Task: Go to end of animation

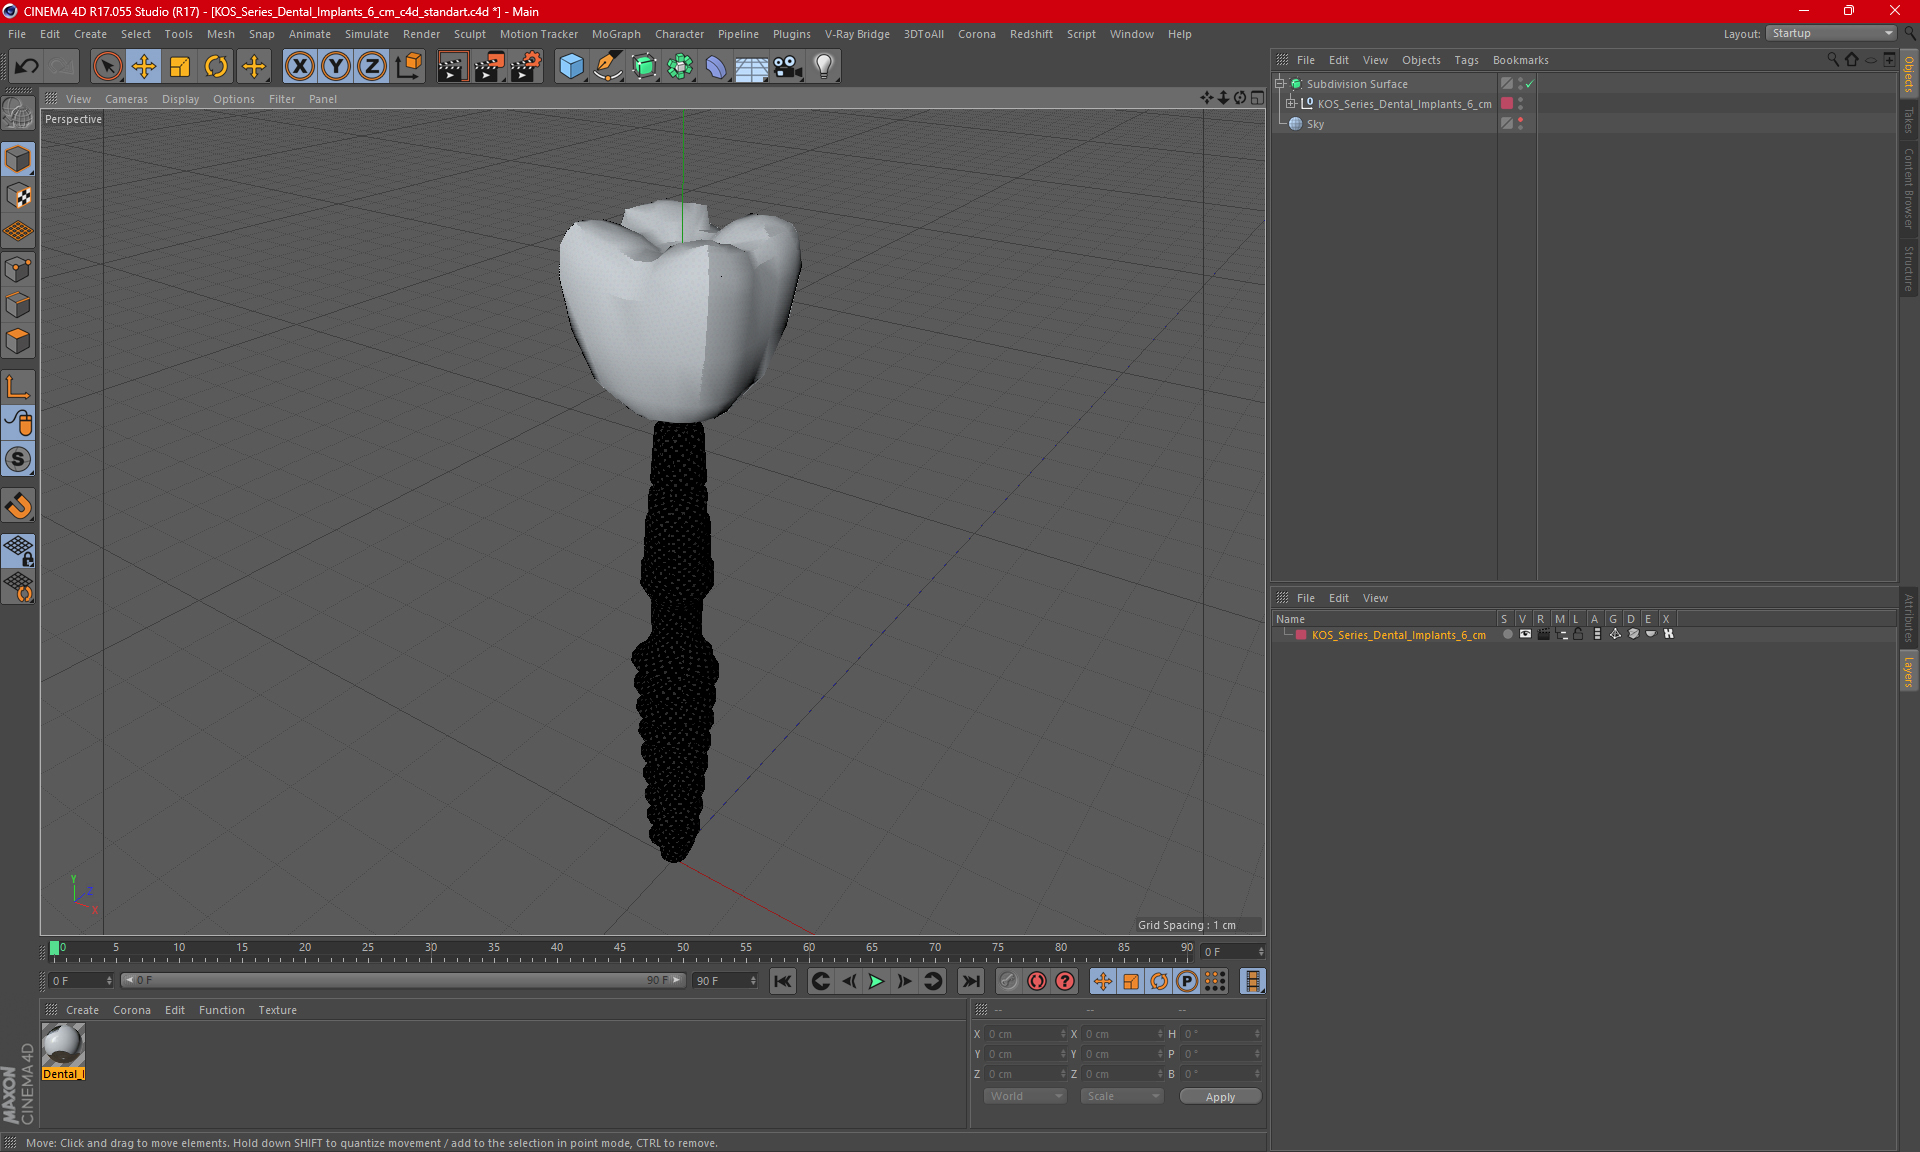Action: (x=970, y=981)
